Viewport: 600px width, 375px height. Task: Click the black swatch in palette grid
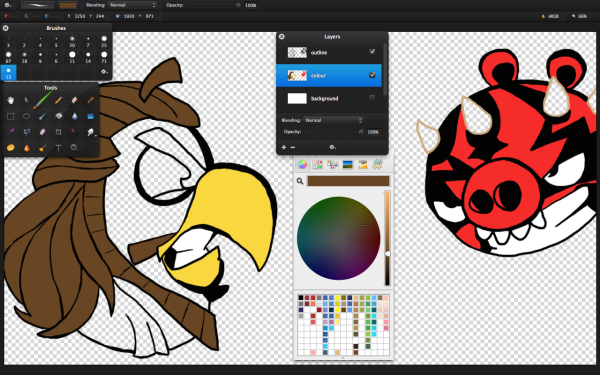301,298
